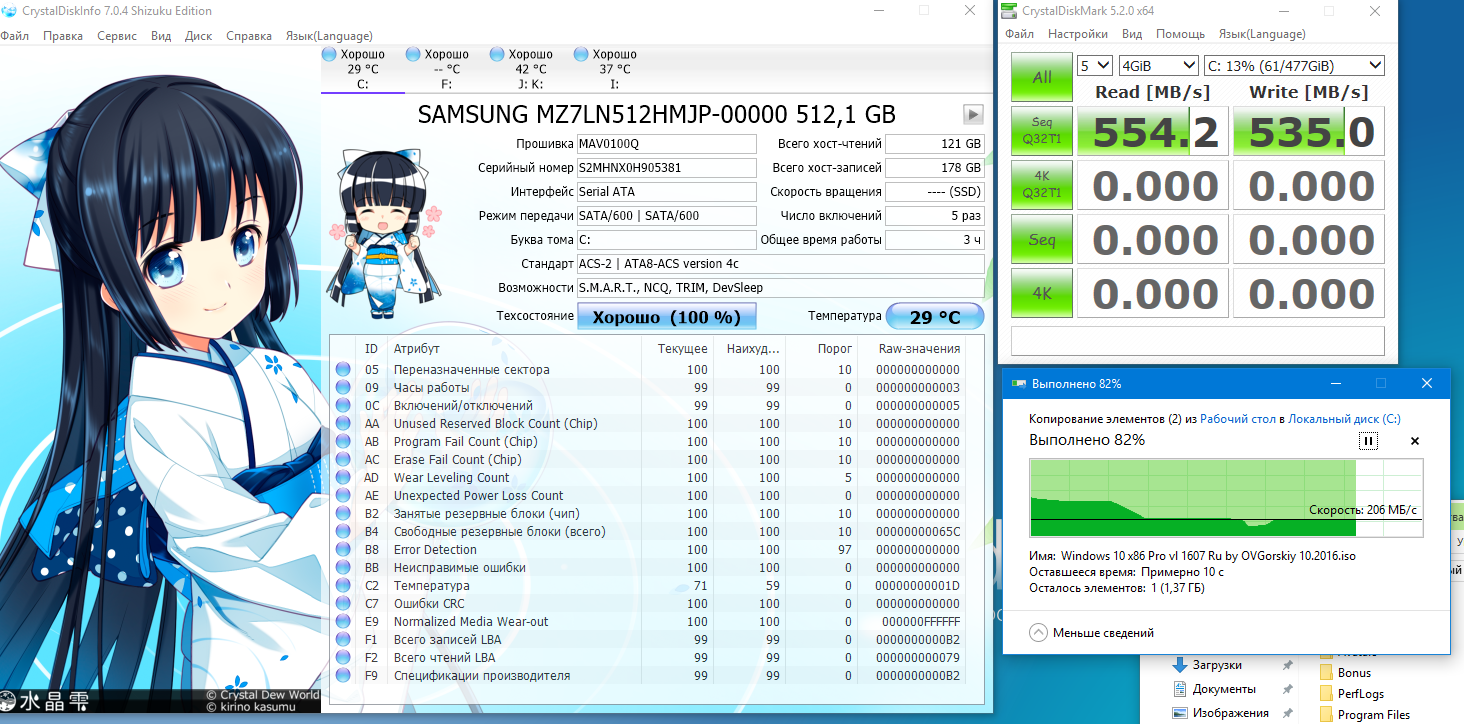Open Правка menu in CrystalDiskInfo

click(63, 36)
